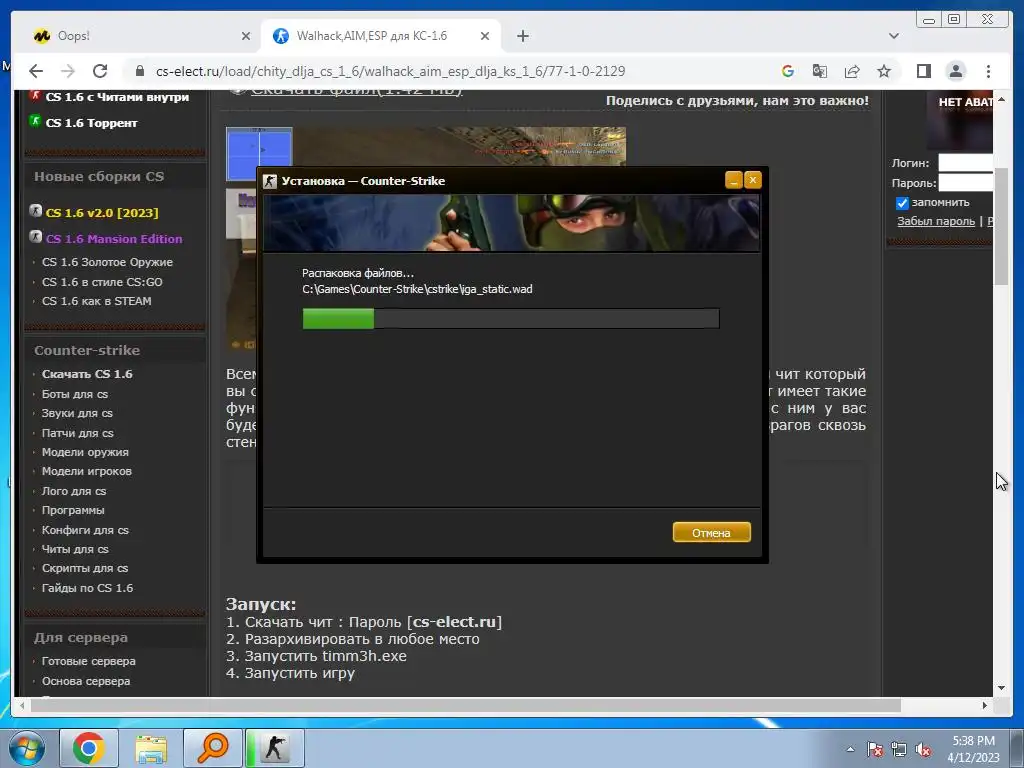The image size is (1024, 768).
Task: Minimize the Counter-Strike installer window
Action: (733, 180)
